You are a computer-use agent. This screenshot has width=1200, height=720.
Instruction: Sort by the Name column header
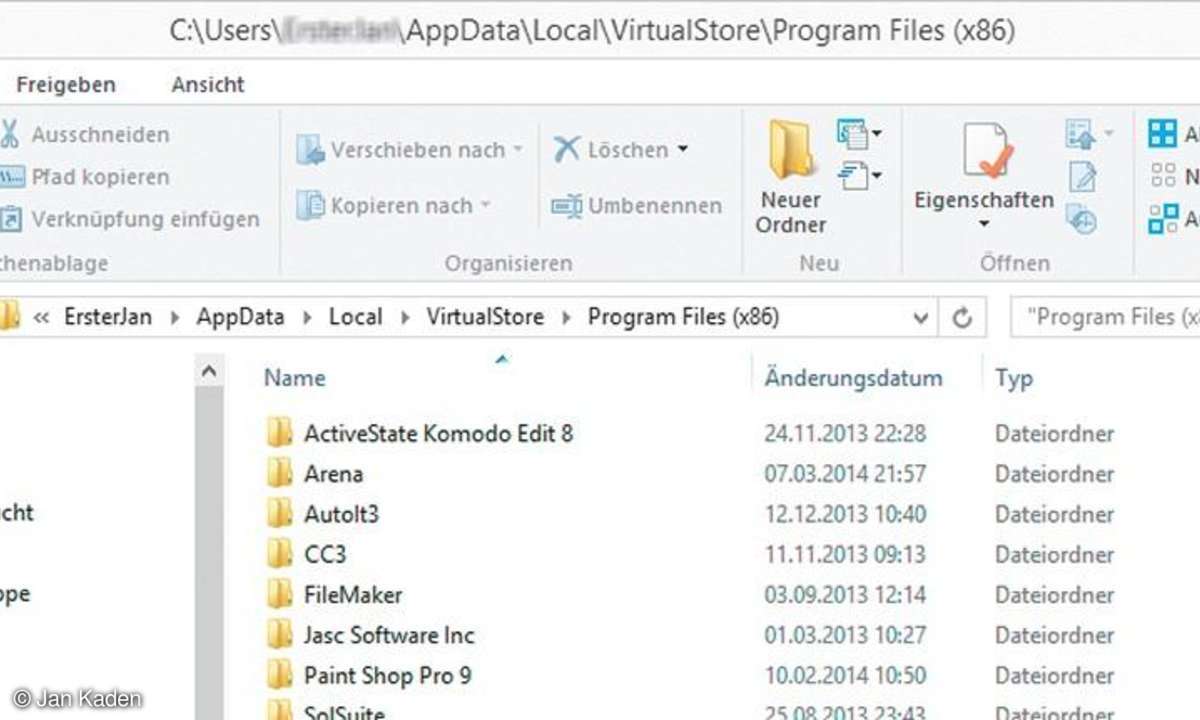pyautogui.click(x=295, y=378)
